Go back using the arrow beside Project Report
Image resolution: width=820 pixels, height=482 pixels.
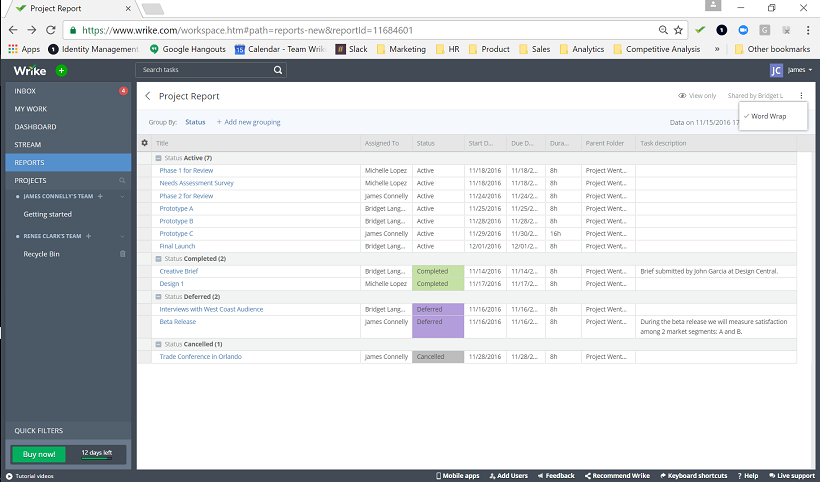147,96
